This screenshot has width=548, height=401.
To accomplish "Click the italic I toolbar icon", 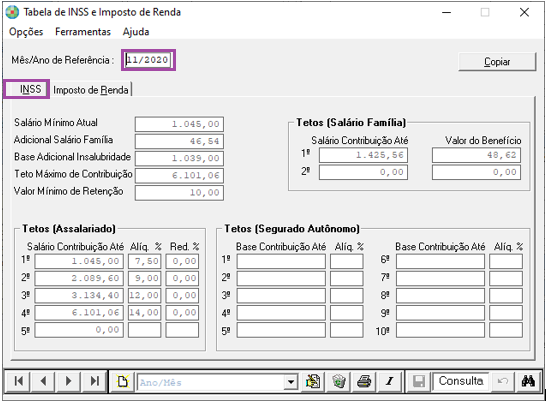I will tap(390, 381).
